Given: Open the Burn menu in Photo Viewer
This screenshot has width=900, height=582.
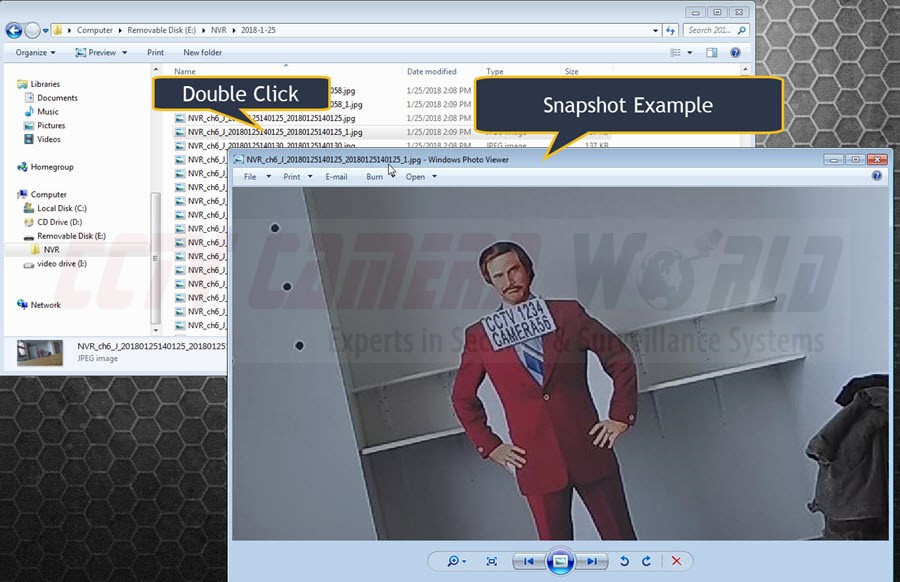Looking at the screenshot, I should [377, 176].
